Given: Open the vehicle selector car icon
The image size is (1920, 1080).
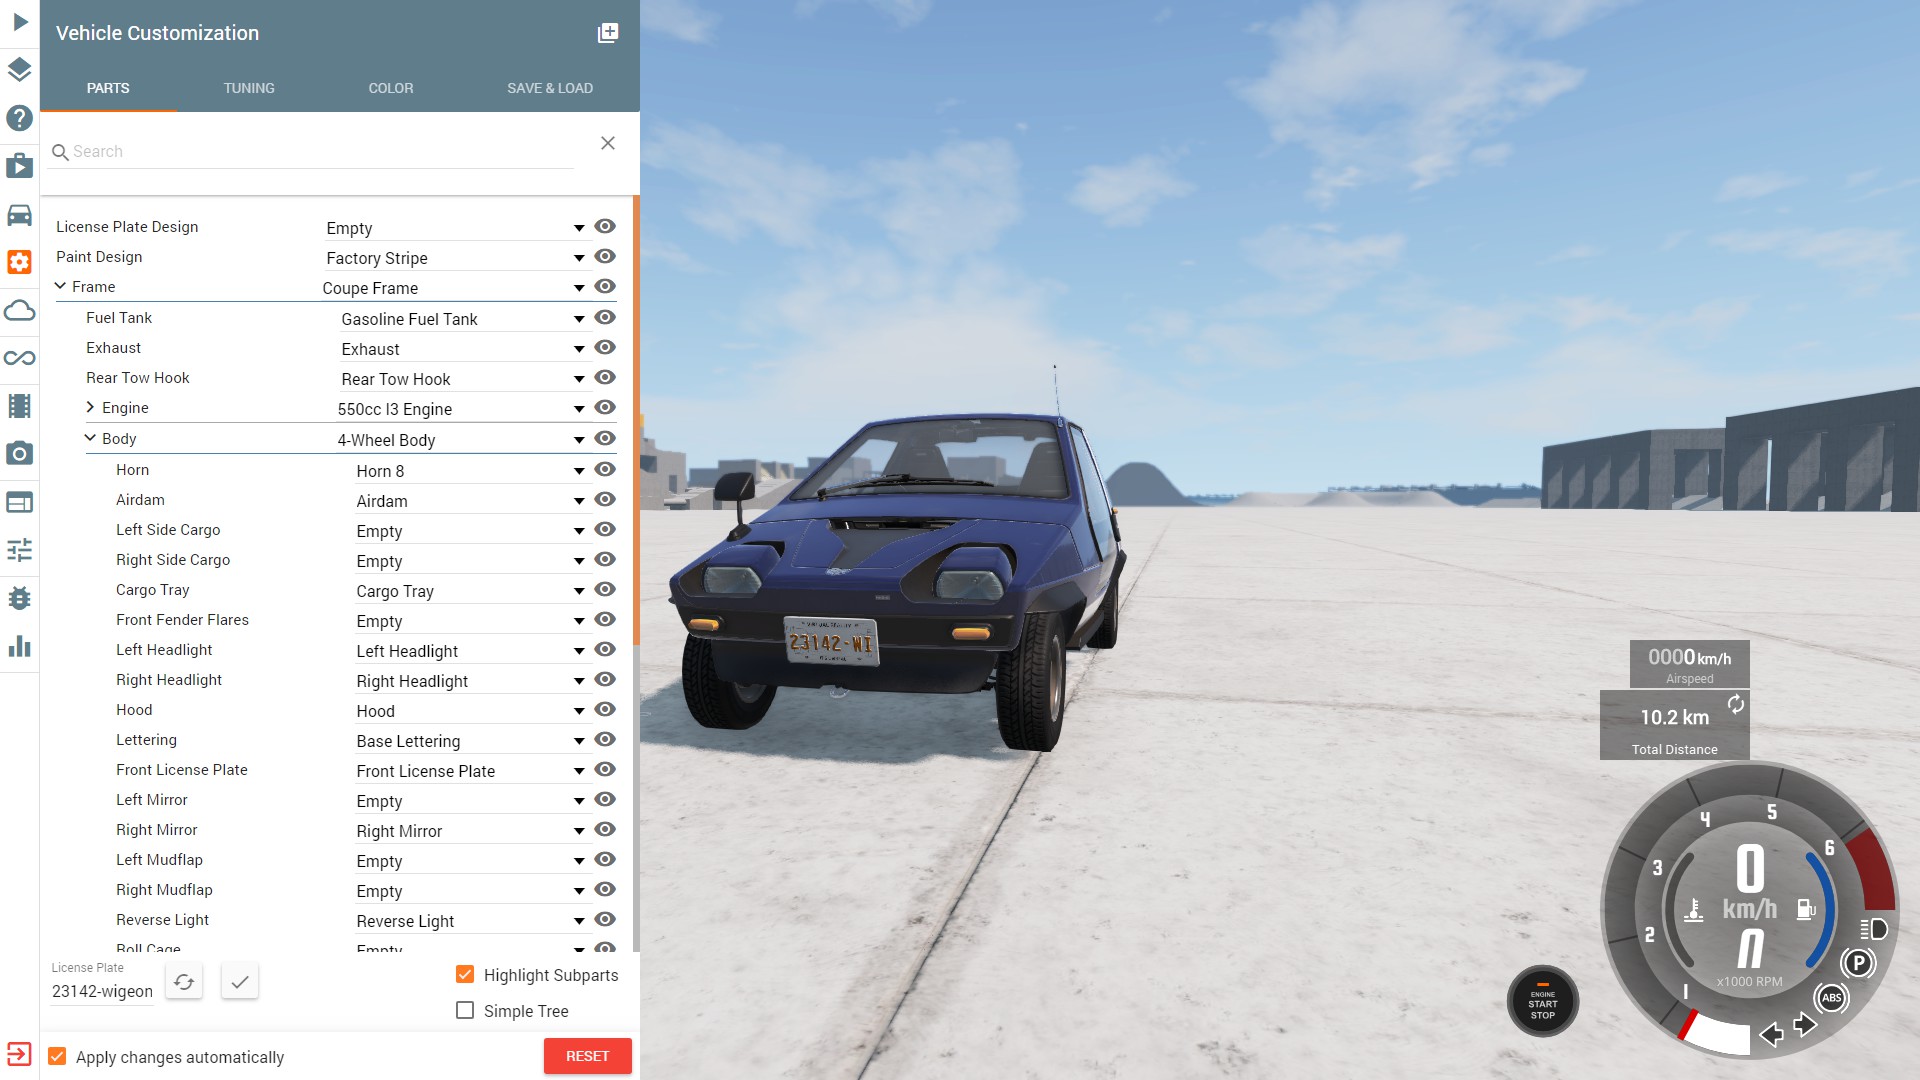Looking at the screenshot, I should coord(20,215).
